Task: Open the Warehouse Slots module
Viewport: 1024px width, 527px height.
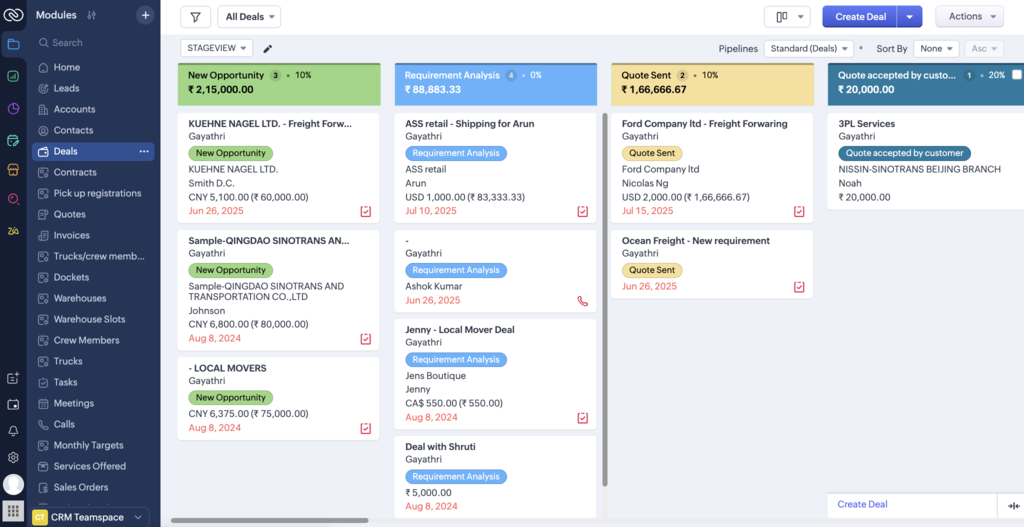Action: pos(89,319)
